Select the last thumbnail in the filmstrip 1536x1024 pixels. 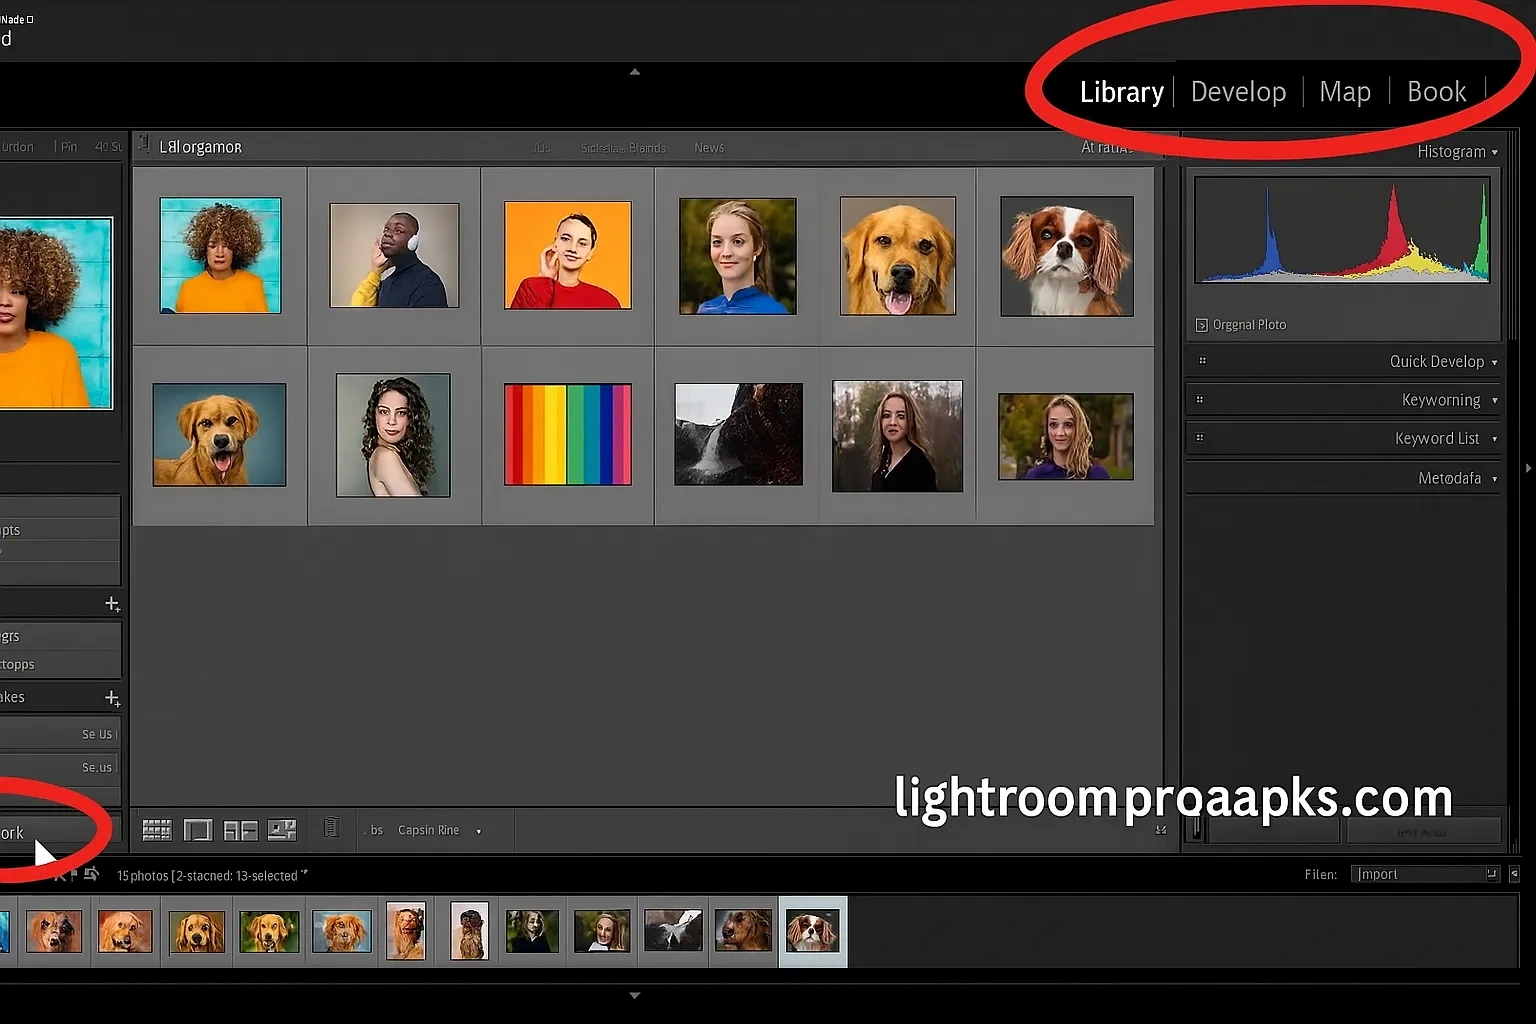point(812,931)
